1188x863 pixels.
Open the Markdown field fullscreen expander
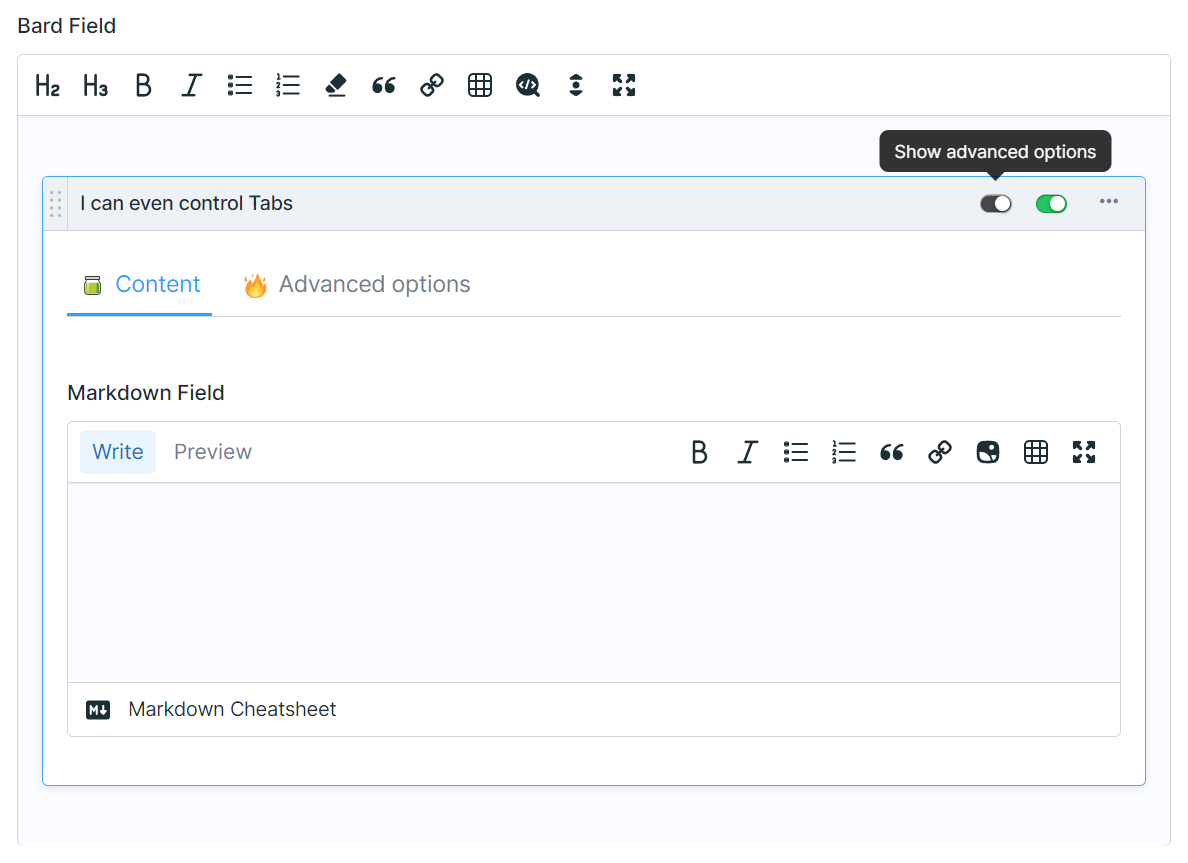(x=1083, y=452)
